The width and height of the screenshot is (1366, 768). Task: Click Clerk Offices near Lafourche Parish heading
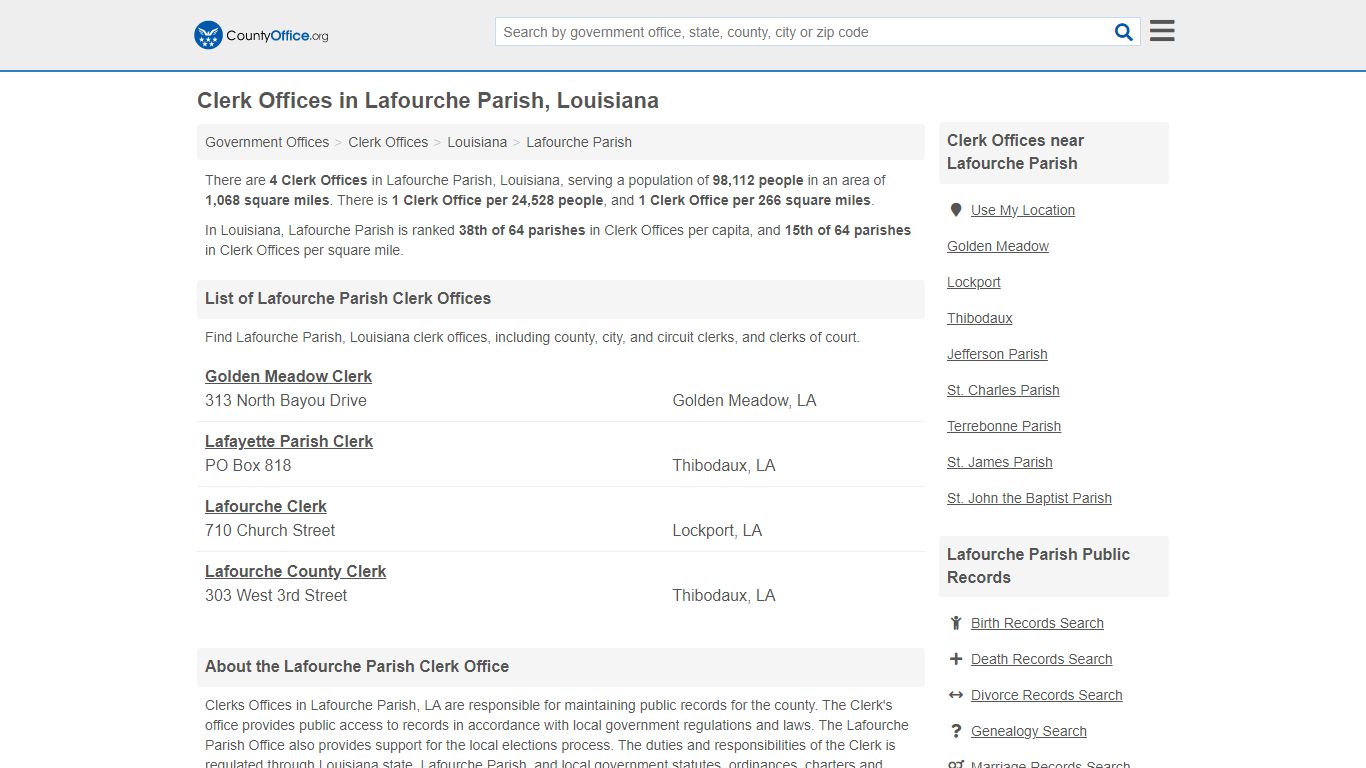point(1015,152)
